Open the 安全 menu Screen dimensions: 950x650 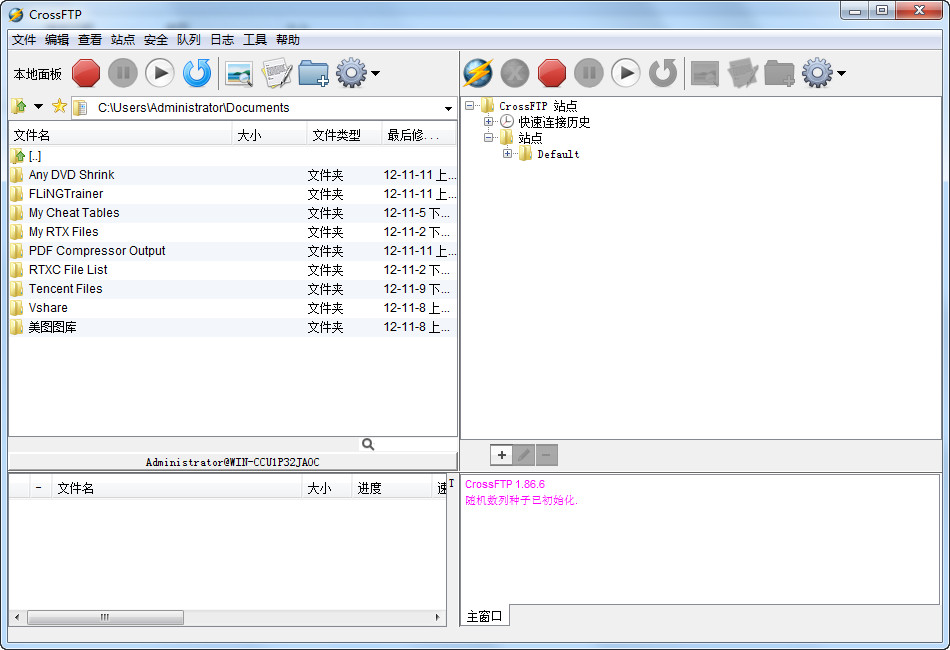click(x=156, y=40)
